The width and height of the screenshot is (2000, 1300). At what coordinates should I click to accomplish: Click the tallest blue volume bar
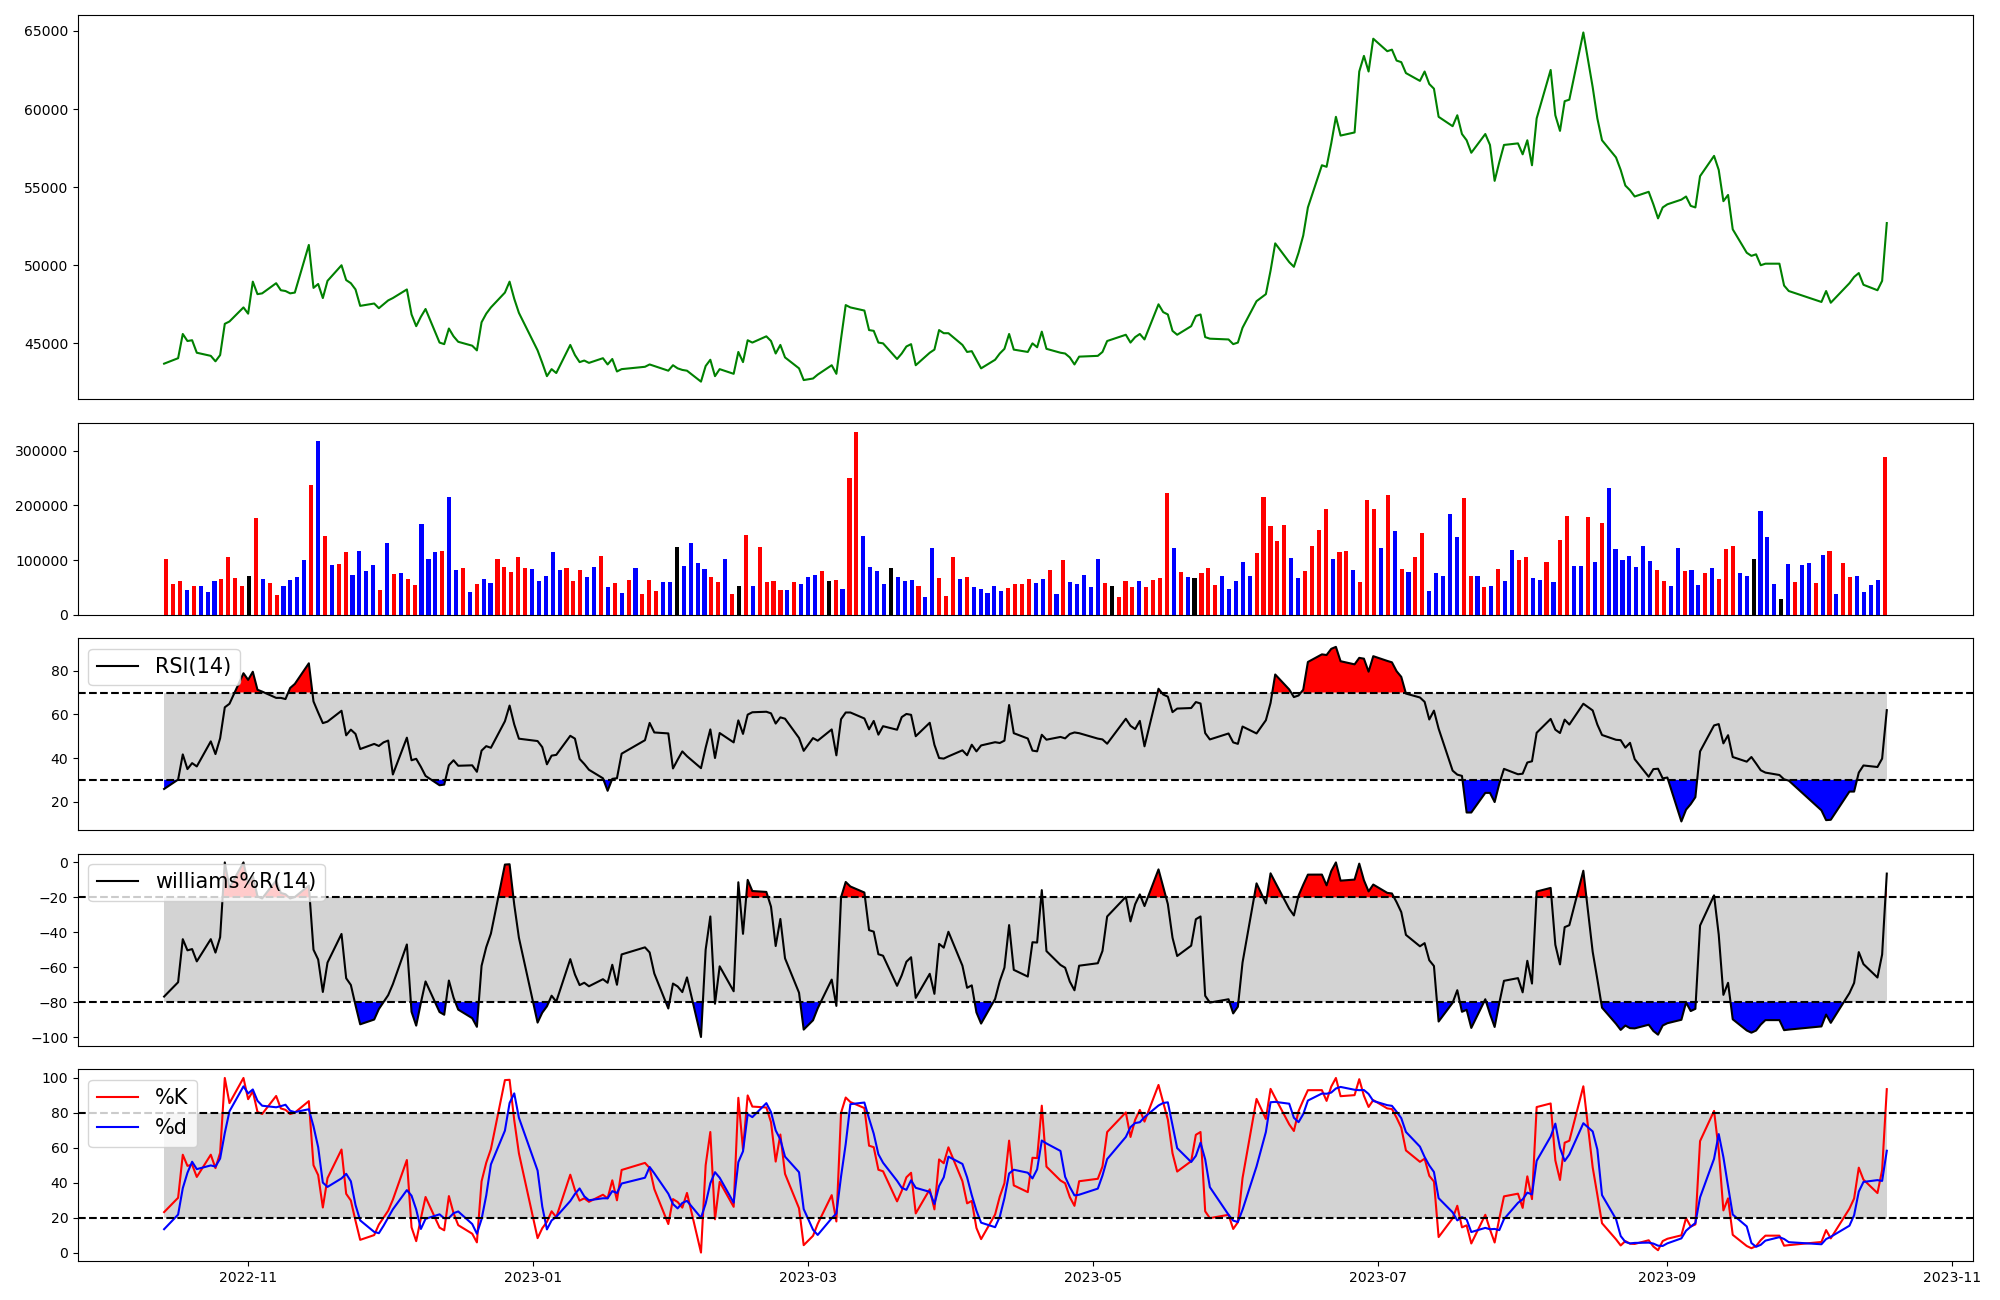click(x=318, y=528)
